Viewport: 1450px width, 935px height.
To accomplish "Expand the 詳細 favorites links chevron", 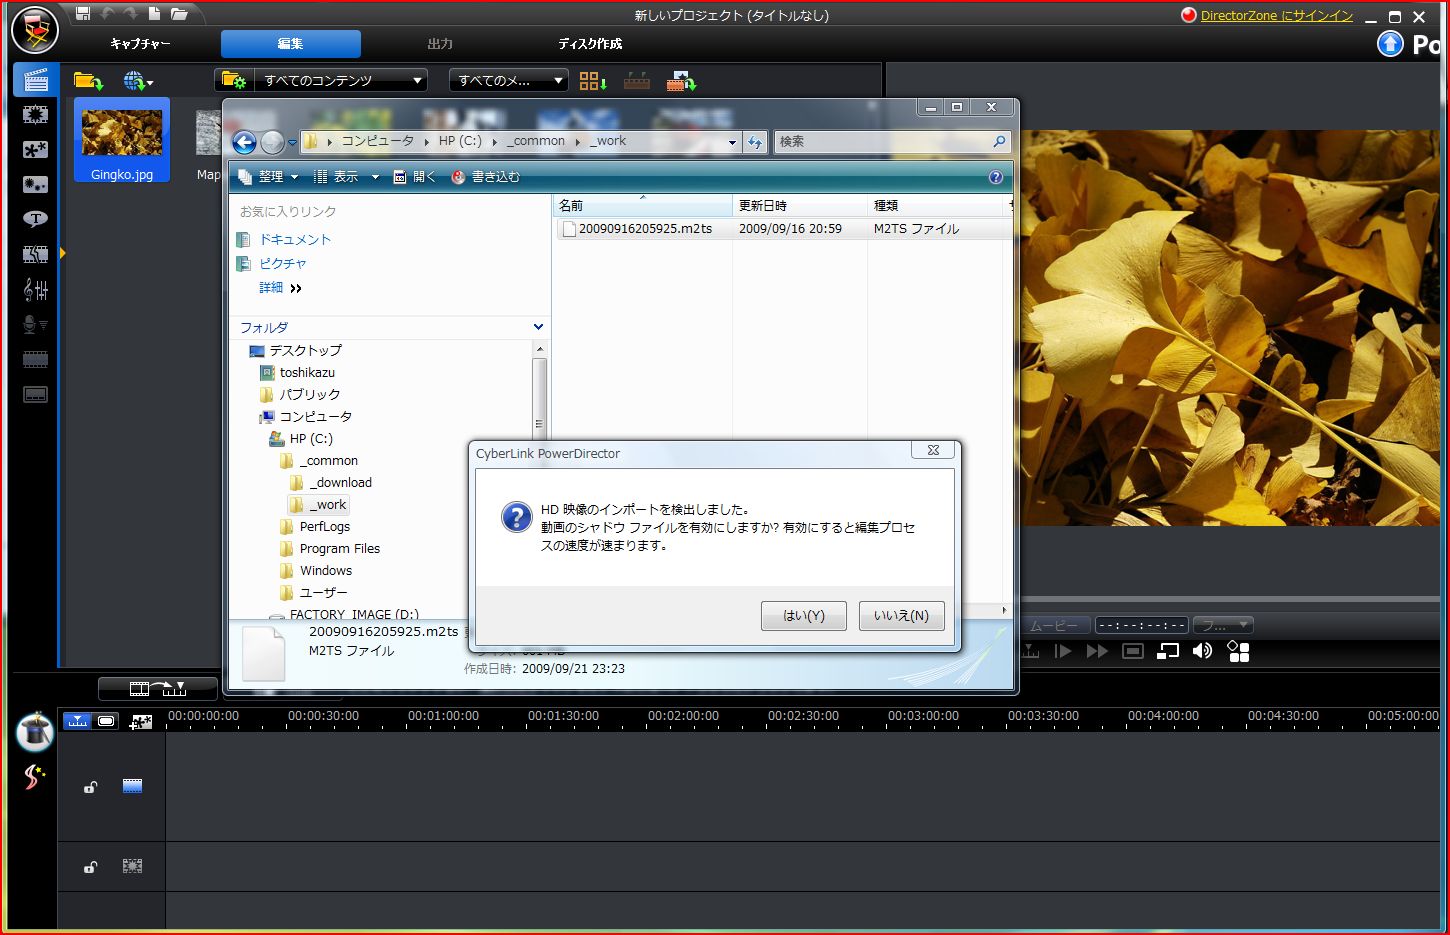I will pyautogui.click(x=295, y=288).
